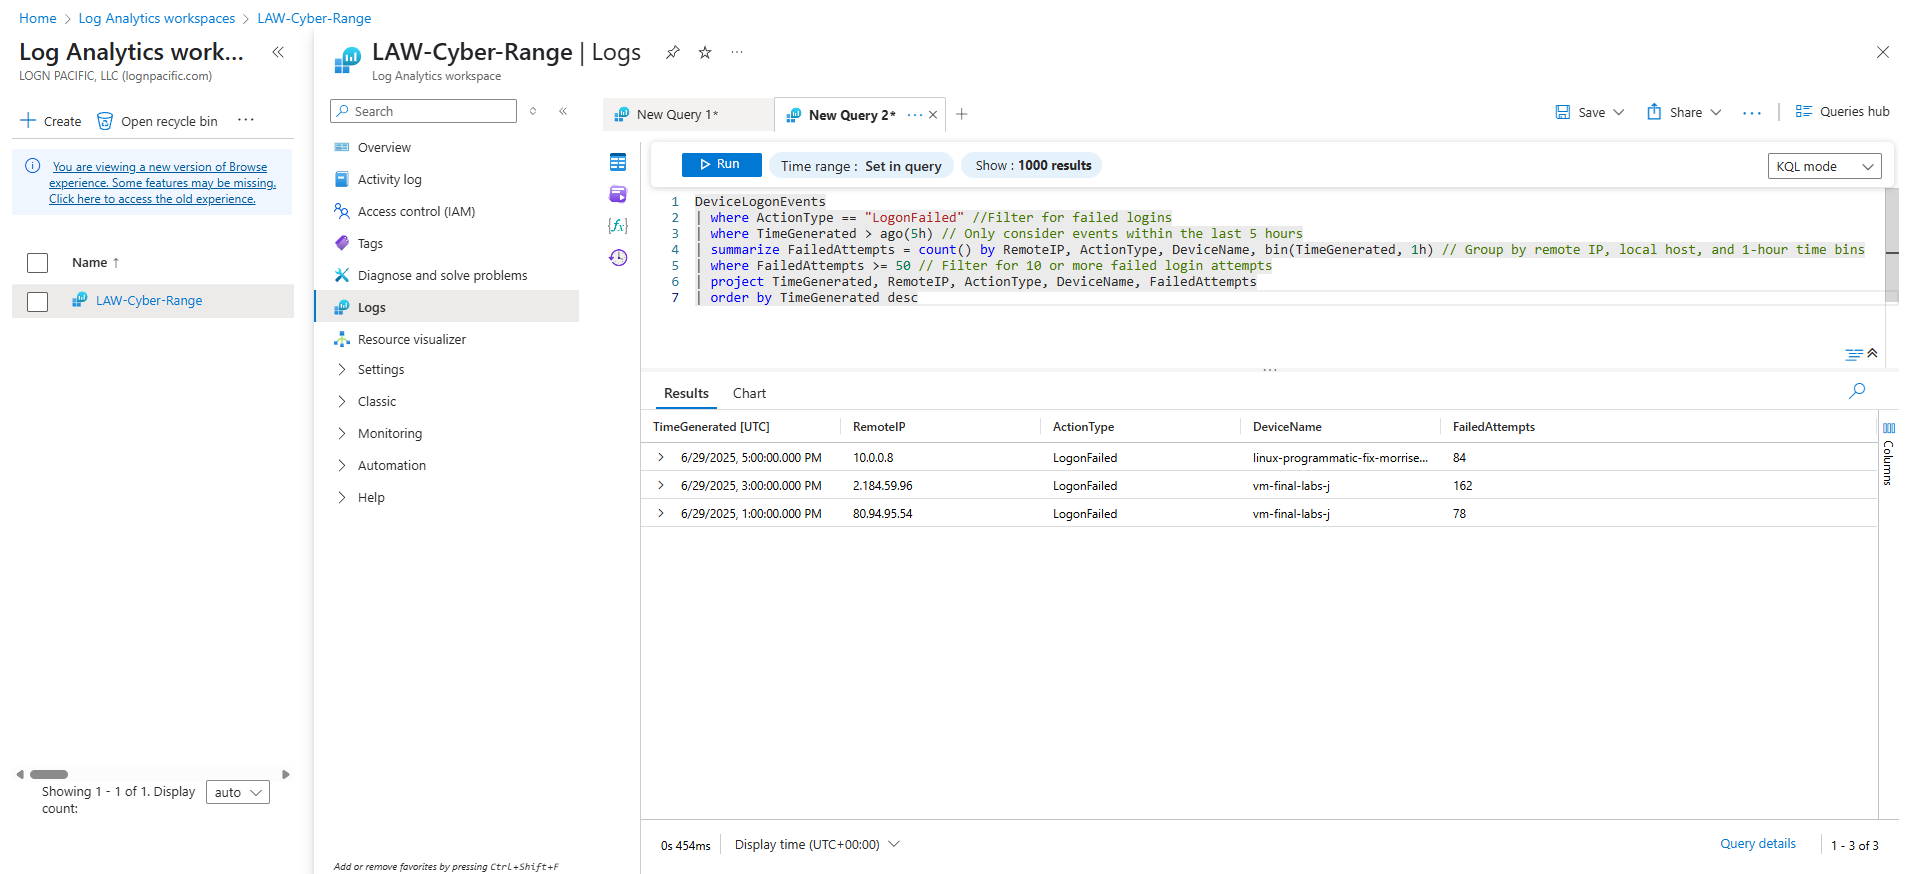Open the Queries hub
1918x874 pixels.
click(1842, 112)
